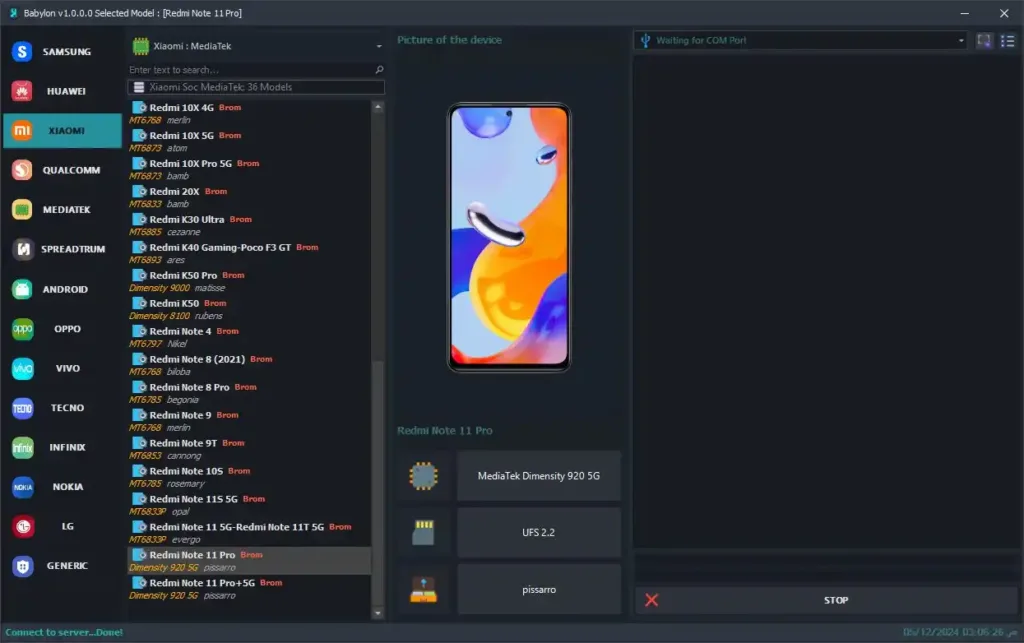
Task: Open the Waiting for COM Port dropdown
Action: (961, 40)
